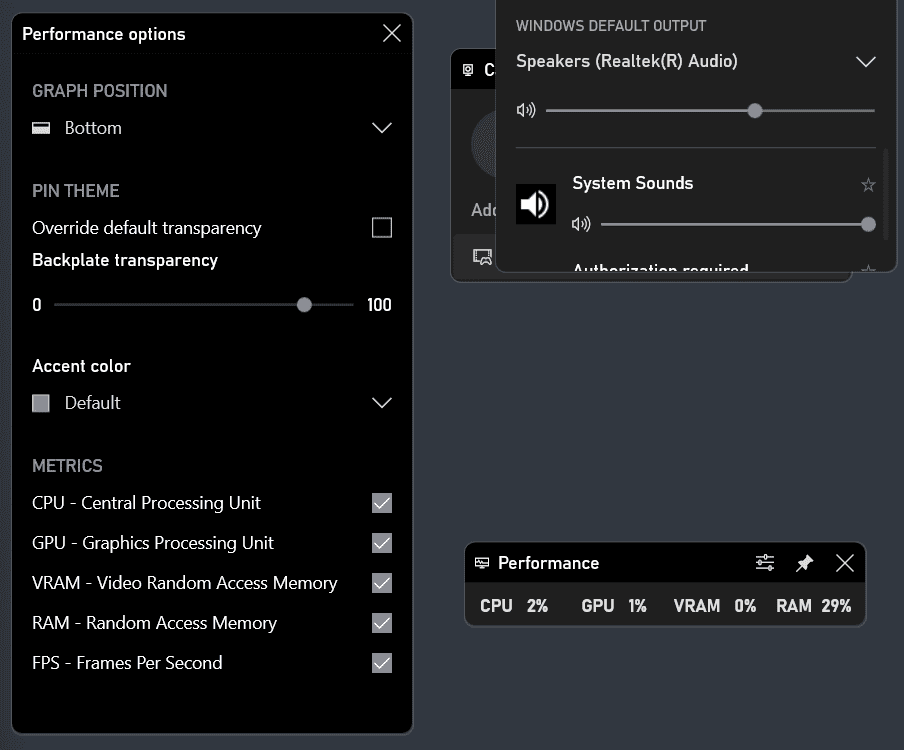Image resolution: width=904 pixels, height=750 pixels.
Task: Click the Capture widget monitor icon
Action: tap(468, 69)
